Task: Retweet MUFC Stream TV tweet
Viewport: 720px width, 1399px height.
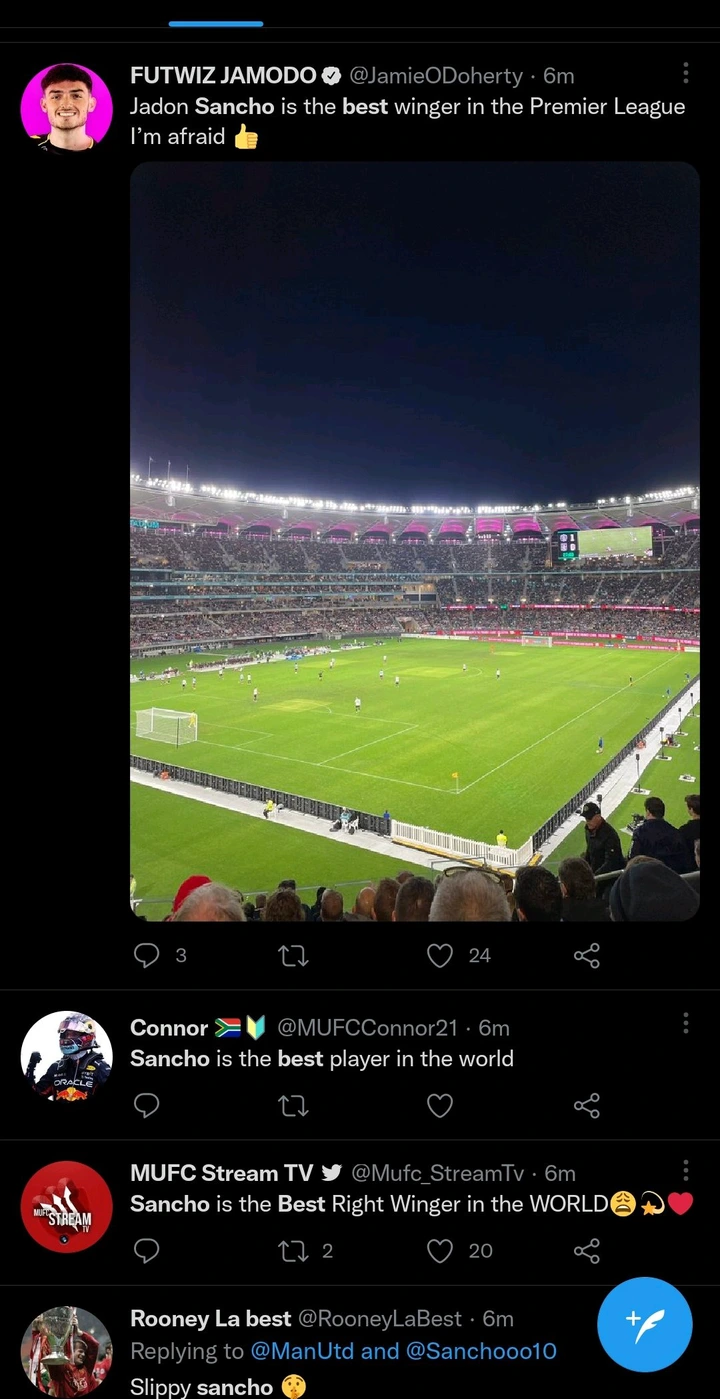Action: click(293, 1250)
